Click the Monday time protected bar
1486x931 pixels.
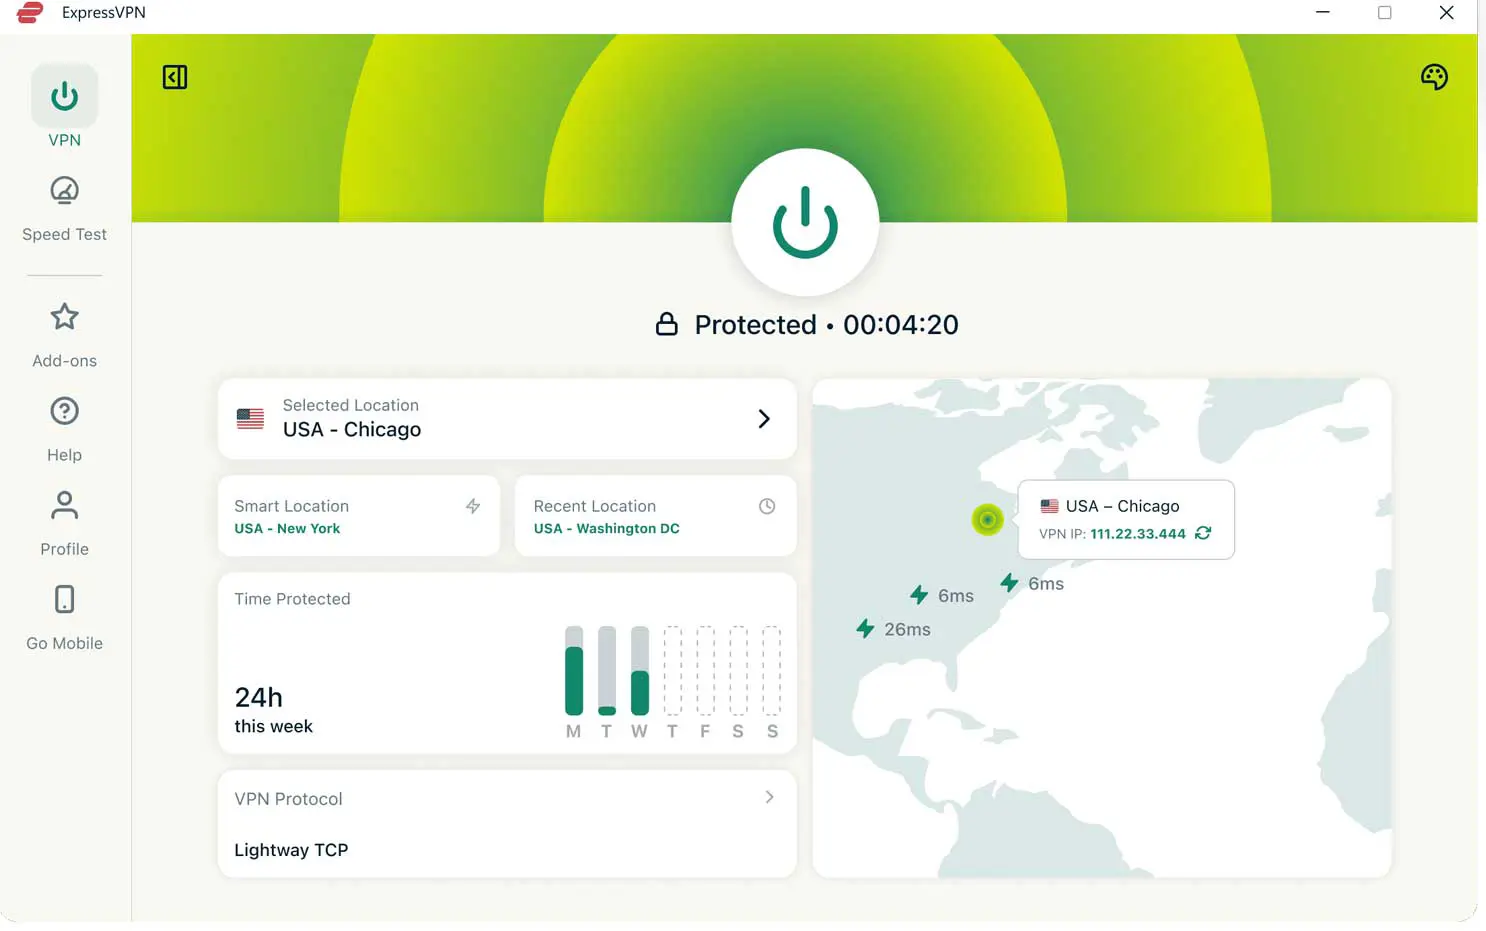[x=573, y=671]
